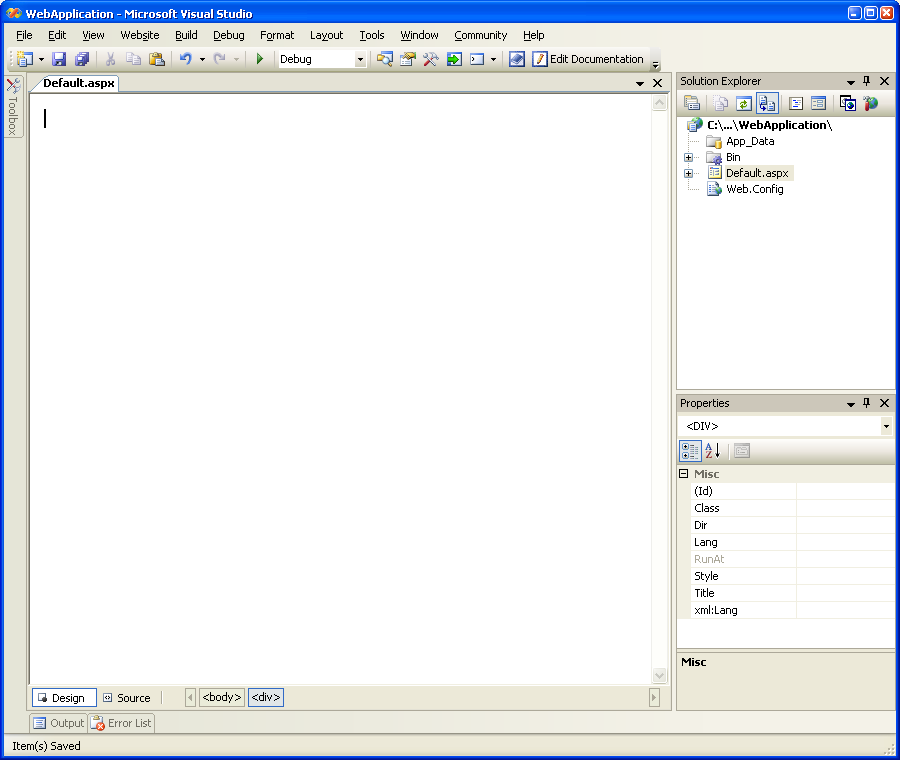Toggle Categorized view in Properties panel
Viewport: 900px width, 760px height.
tap(690, 451)
